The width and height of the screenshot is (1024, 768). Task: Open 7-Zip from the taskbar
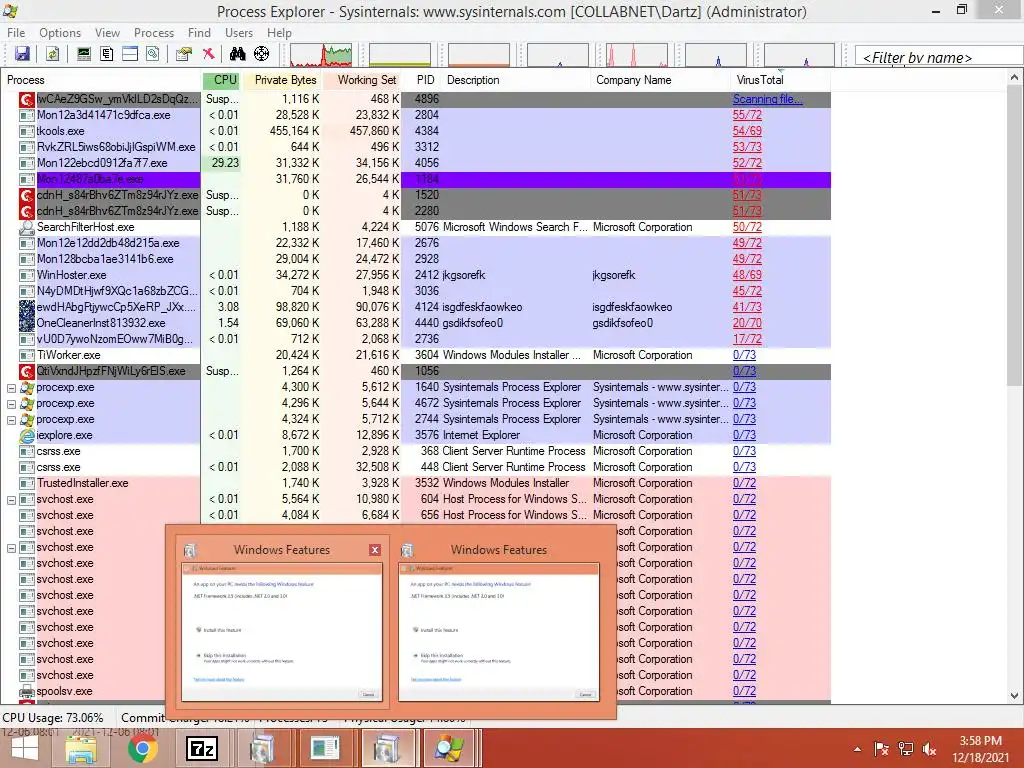pos(202,748)
